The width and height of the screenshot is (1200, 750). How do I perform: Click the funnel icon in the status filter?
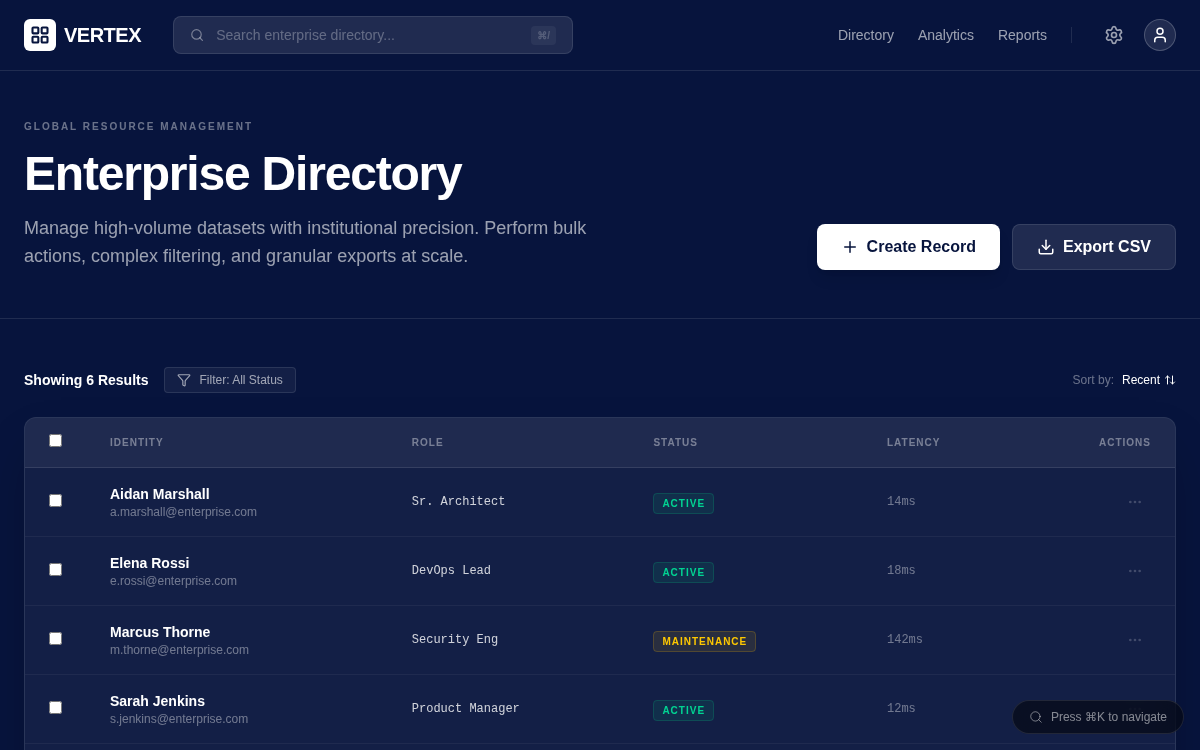pos(184,380)
